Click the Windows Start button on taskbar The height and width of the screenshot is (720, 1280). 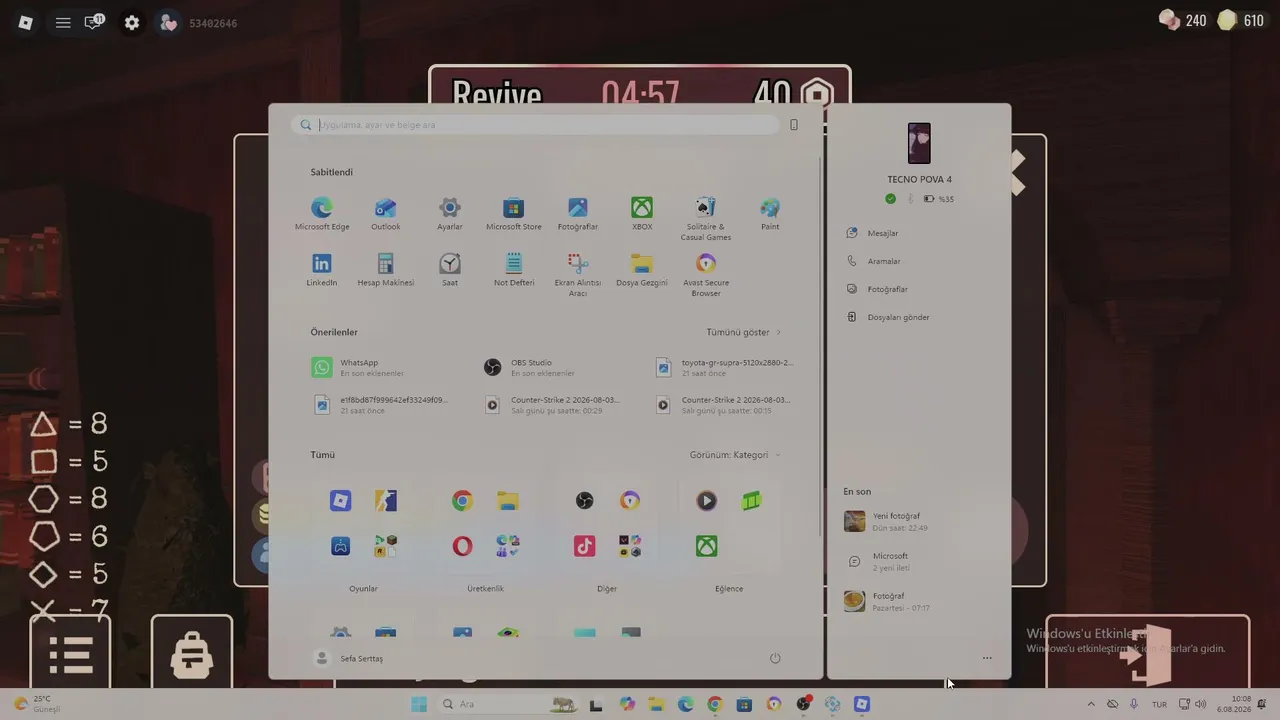pyautogui.click(x=419, y=704)
